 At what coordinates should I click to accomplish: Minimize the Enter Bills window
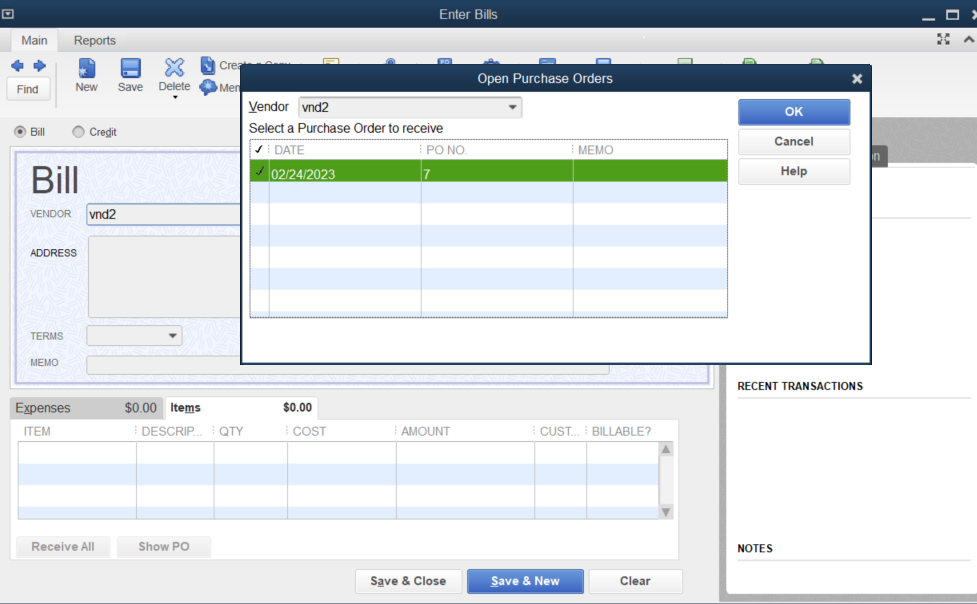[x=928, y=18]
